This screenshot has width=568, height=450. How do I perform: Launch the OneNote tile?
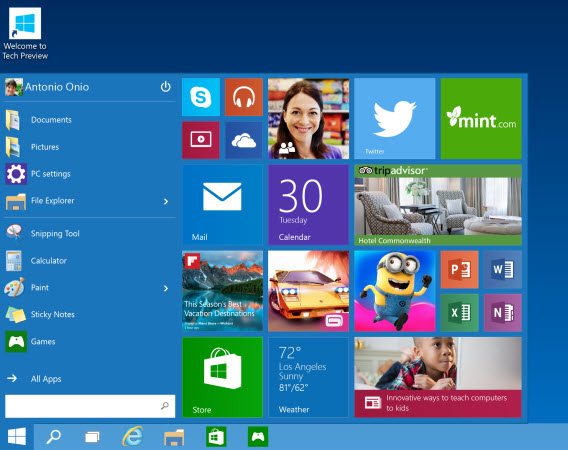click(503, 313)
